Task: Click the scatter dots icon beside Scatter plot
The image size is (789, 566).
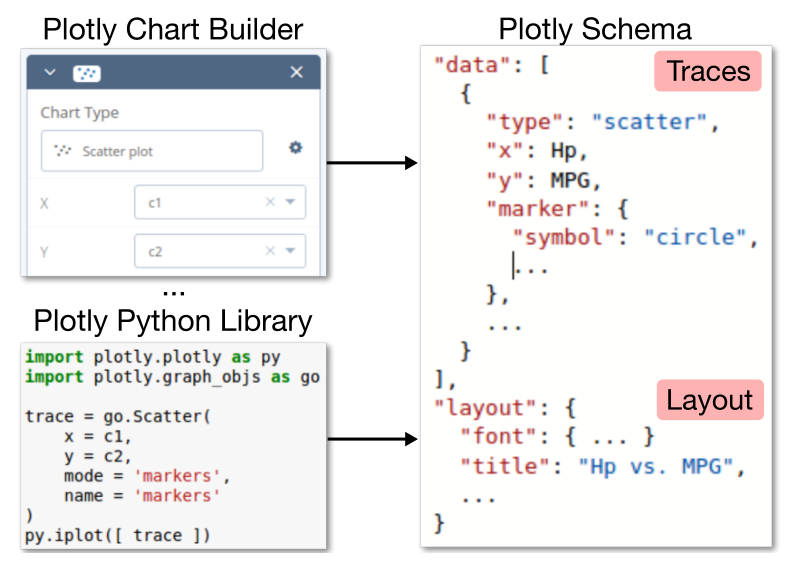Action: coord(62,150)
